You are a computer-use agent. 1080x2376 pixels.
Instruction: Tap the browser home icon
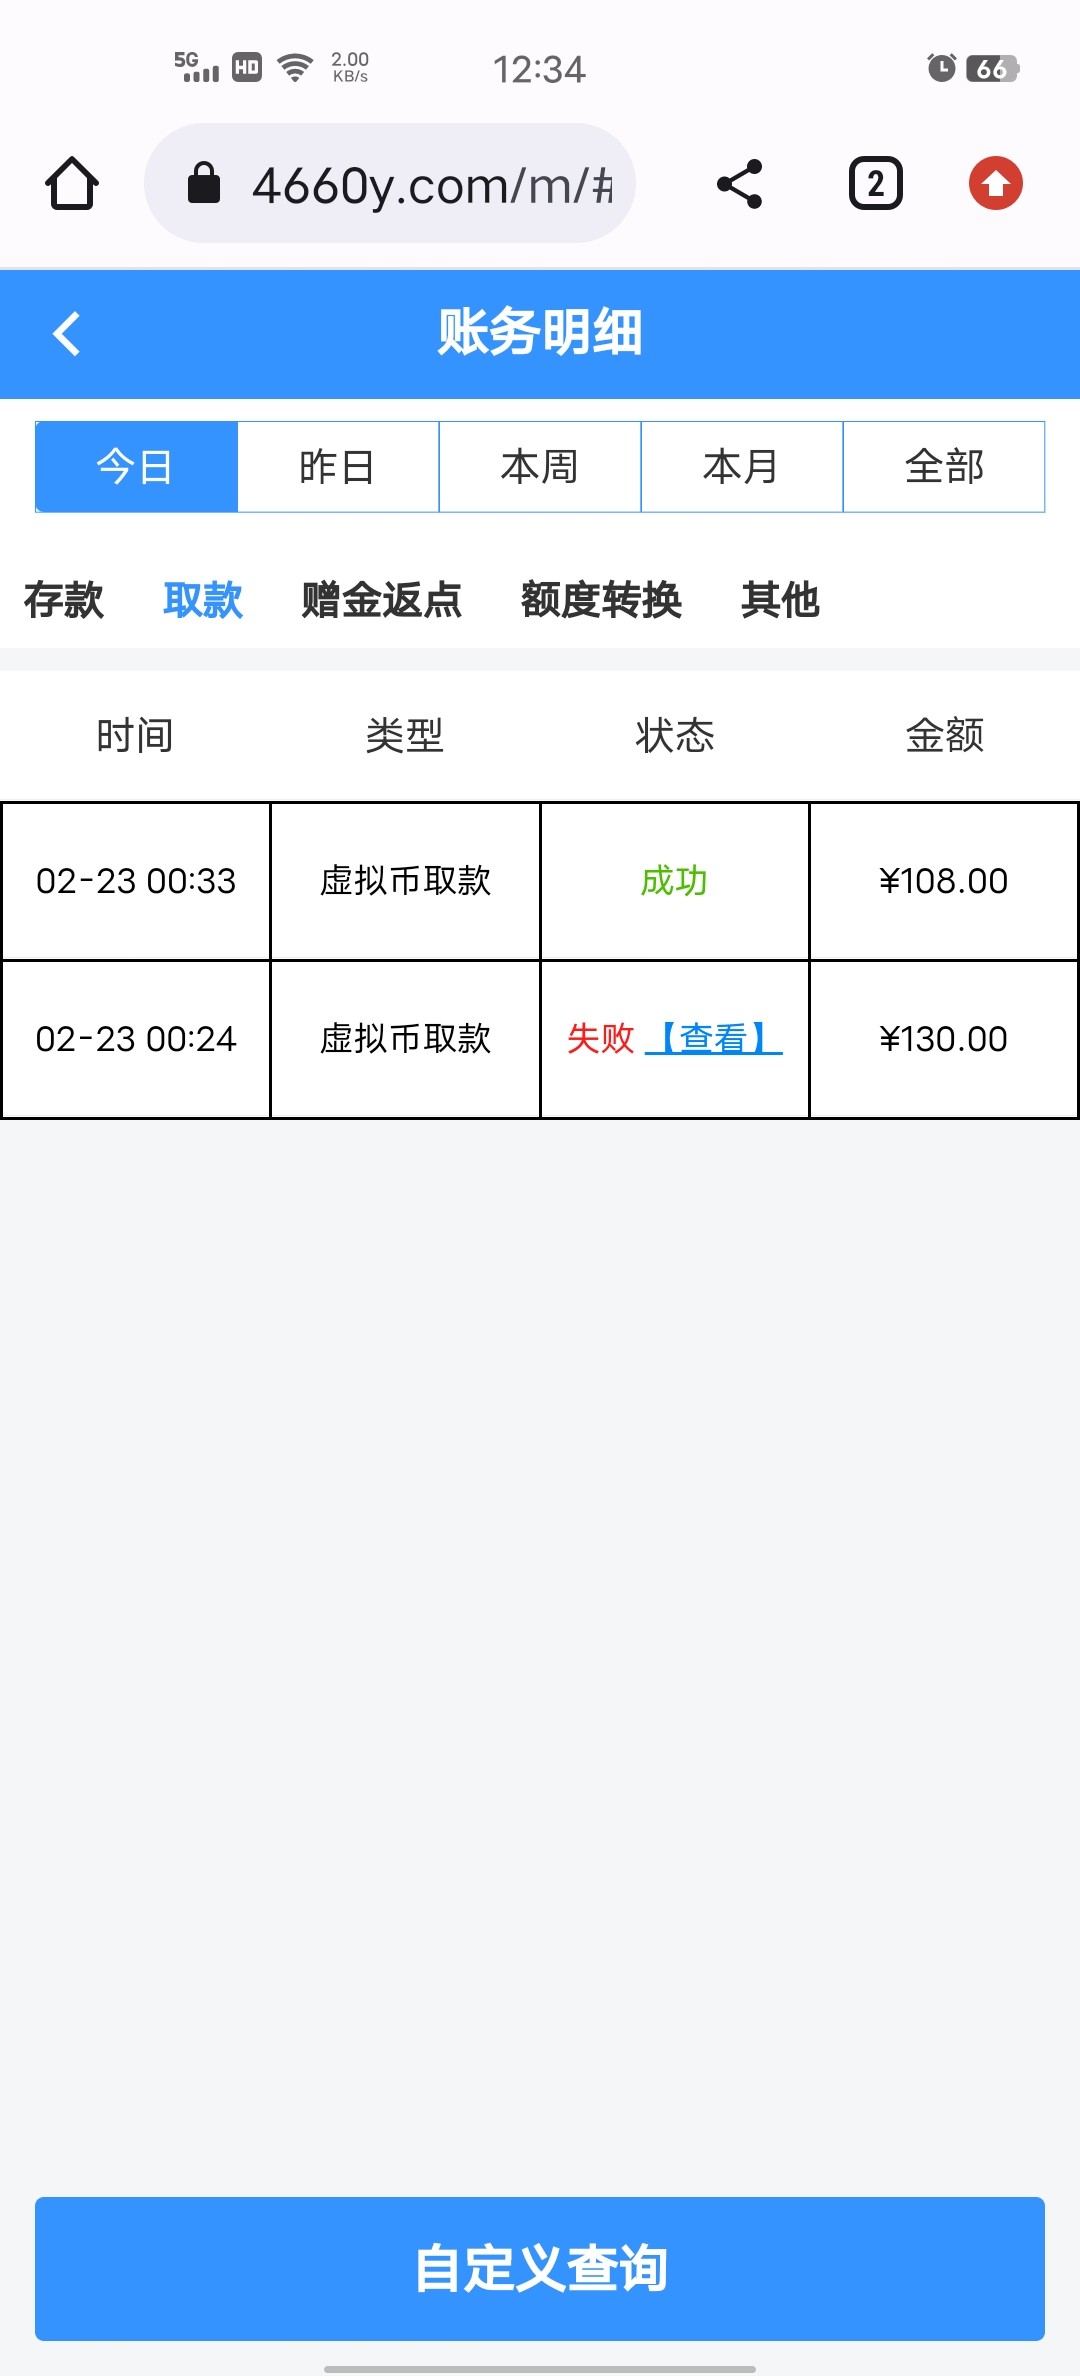coord(72,184)
